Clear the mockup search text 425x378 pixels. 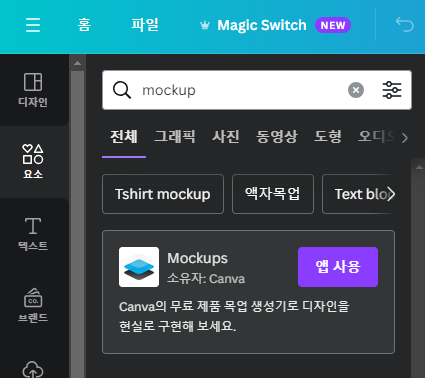(356, 90)
